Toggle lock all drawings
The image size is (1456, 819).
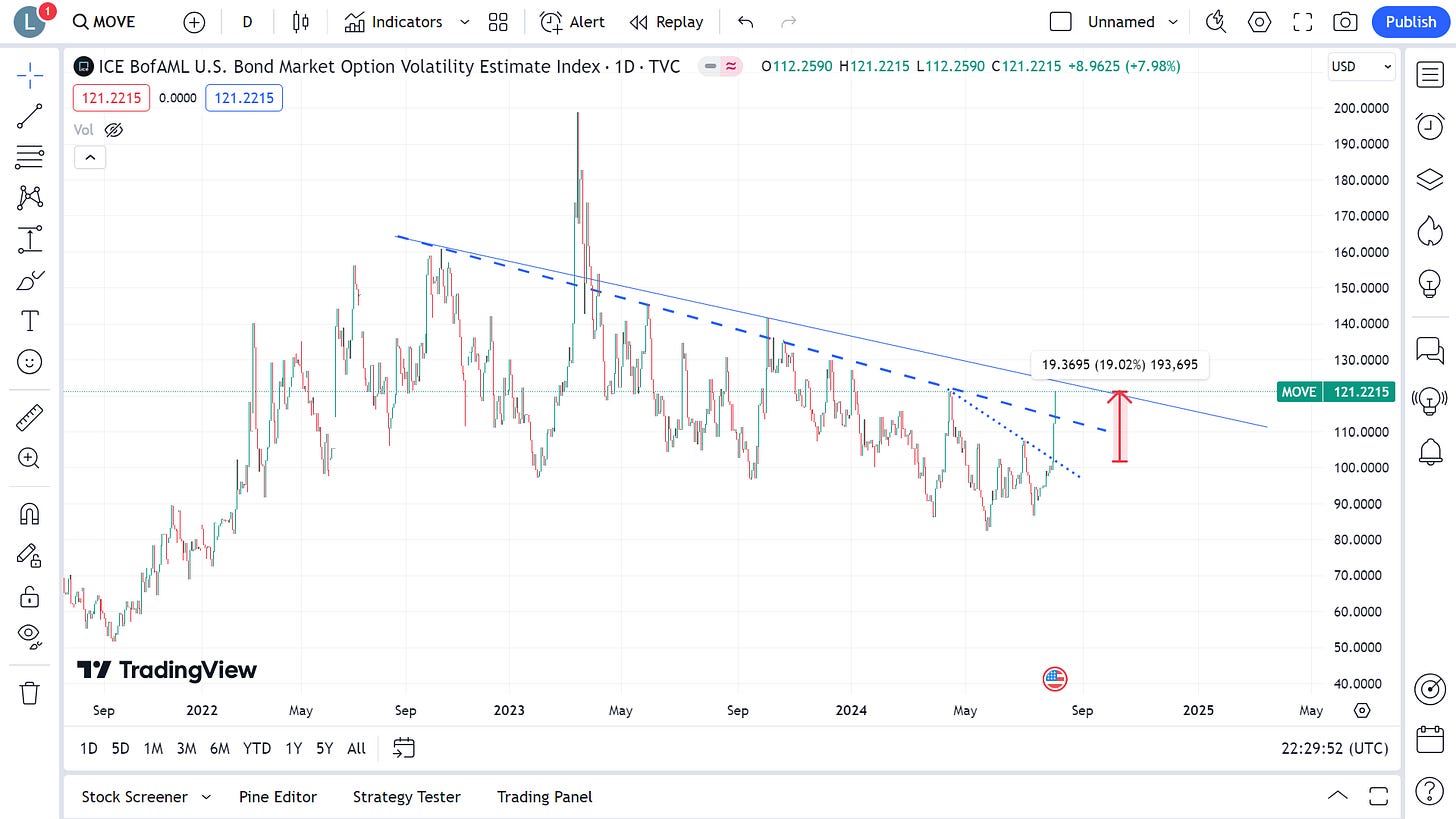coord(30,597)
